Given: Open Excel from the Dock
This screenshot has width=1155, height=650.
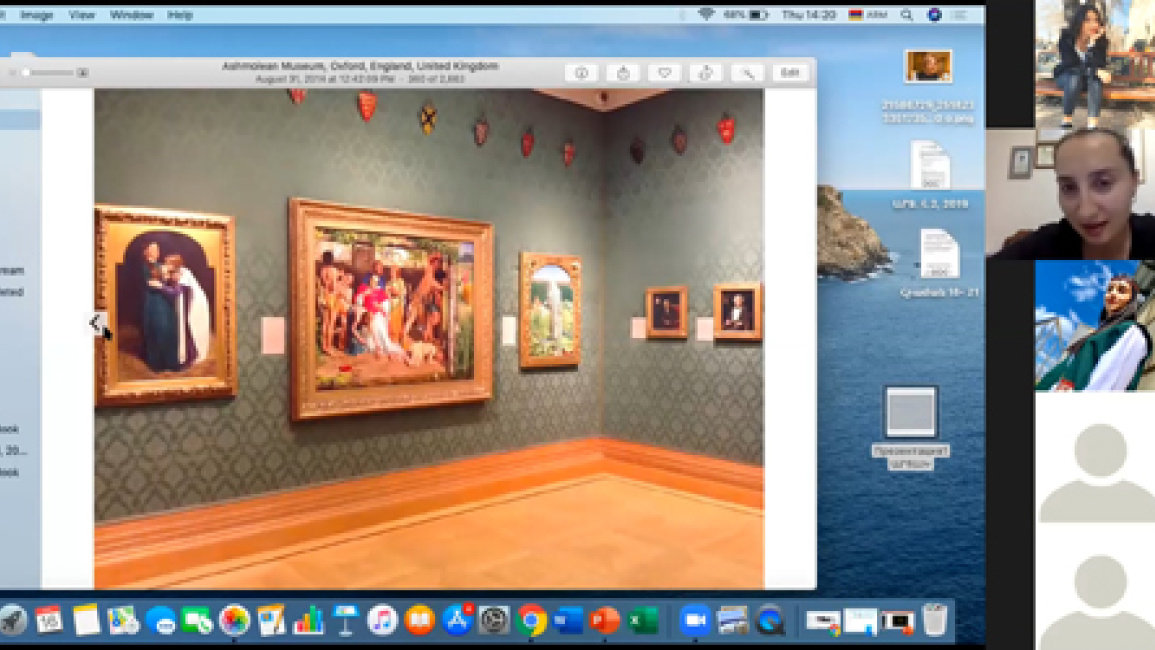Looking at the screenshot, I should (x=642, y=621).
